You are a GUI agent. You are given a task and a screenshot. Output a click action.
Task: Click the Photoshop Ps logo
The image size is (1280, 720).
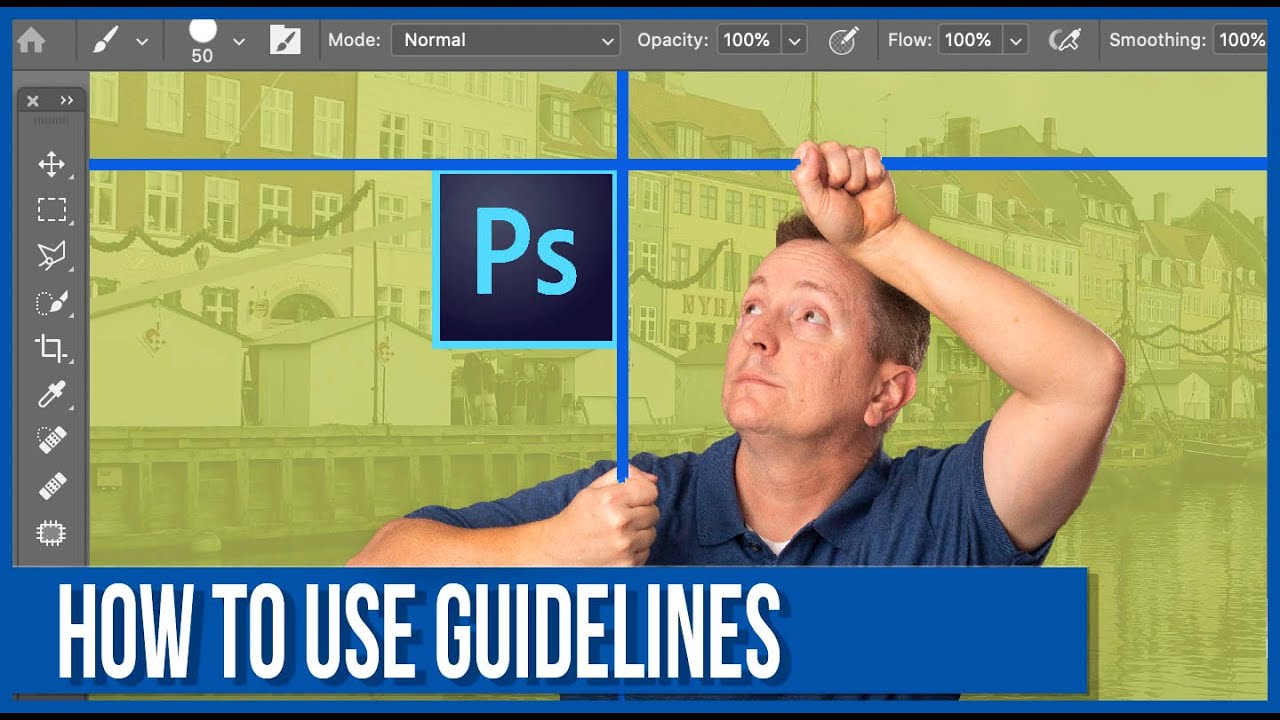point(525,259)
